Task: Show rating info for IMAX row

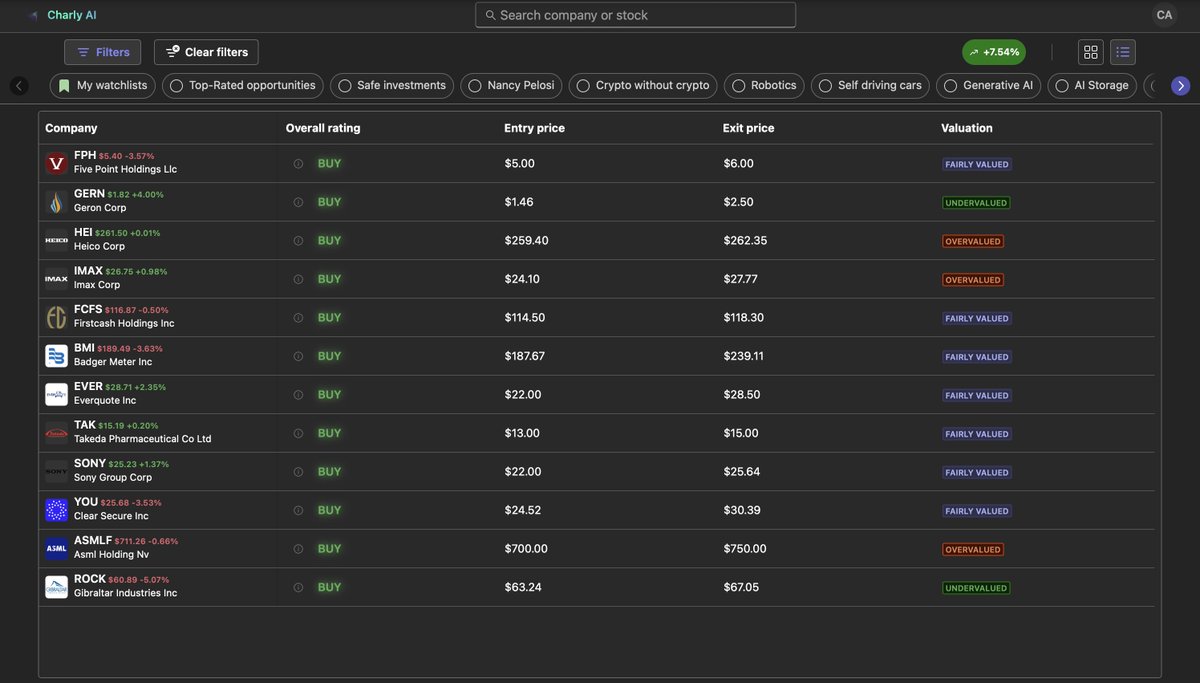Action: (298, 279)
